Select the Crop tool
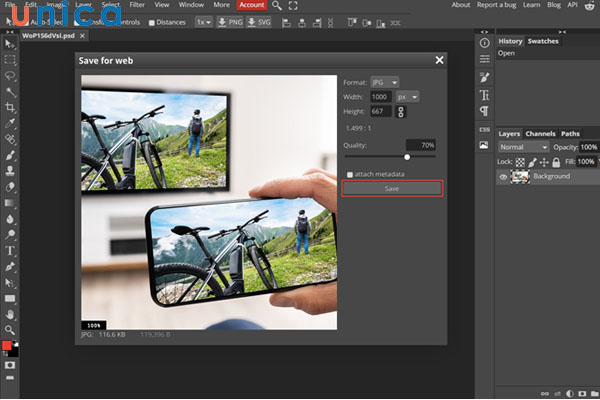Screen dimensions: 600x400 pyautogui.click(x=10, y=106)
